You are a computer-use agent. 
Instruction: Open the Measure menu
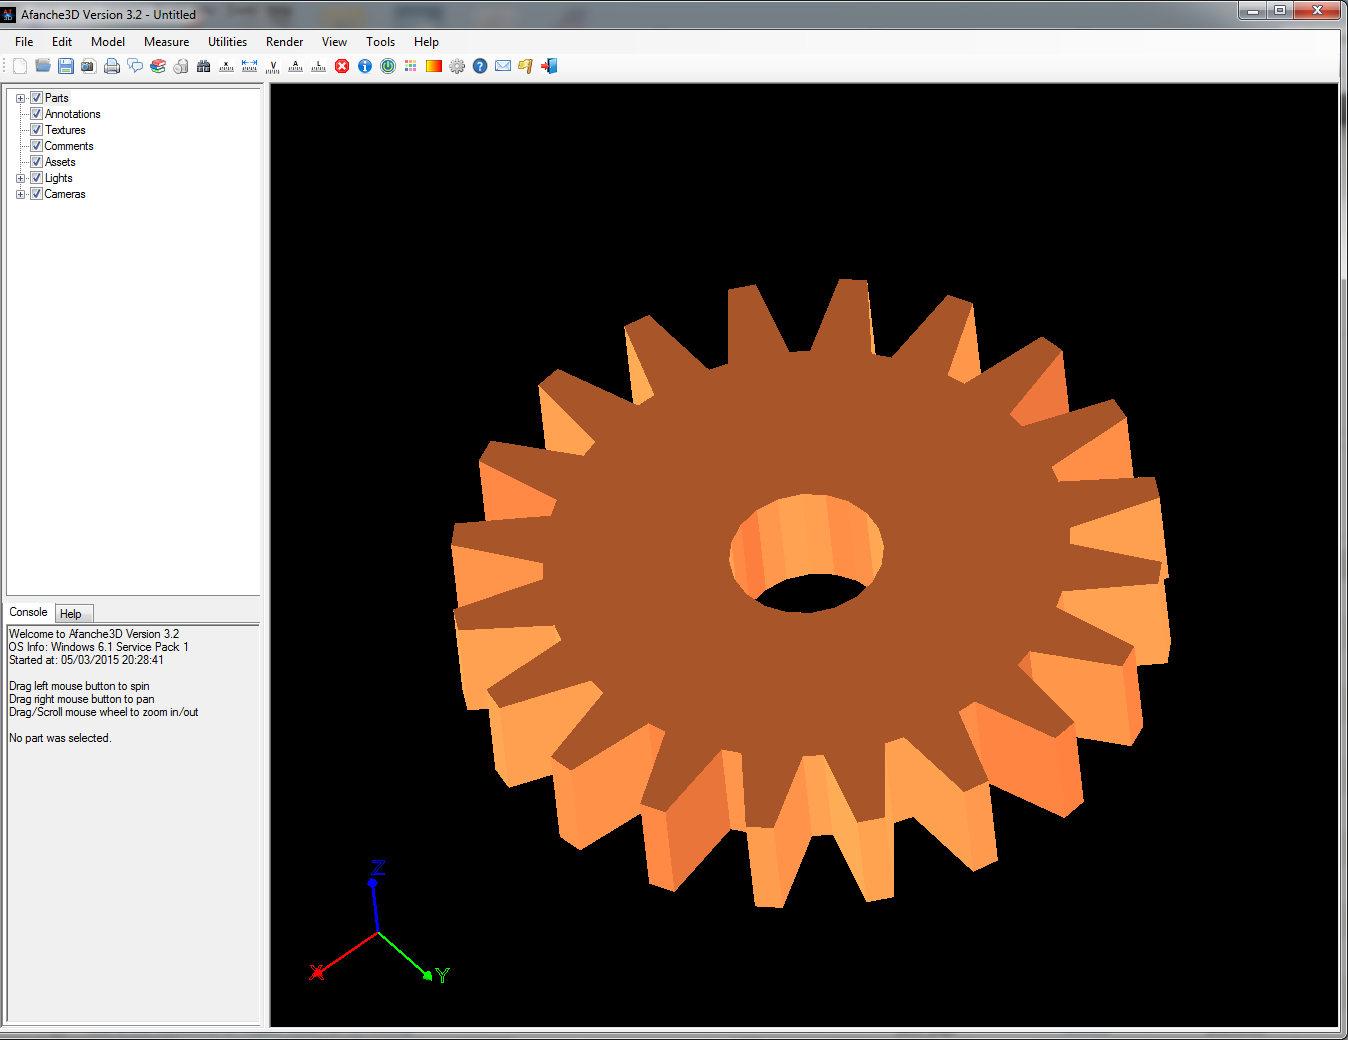coord(166,42)
